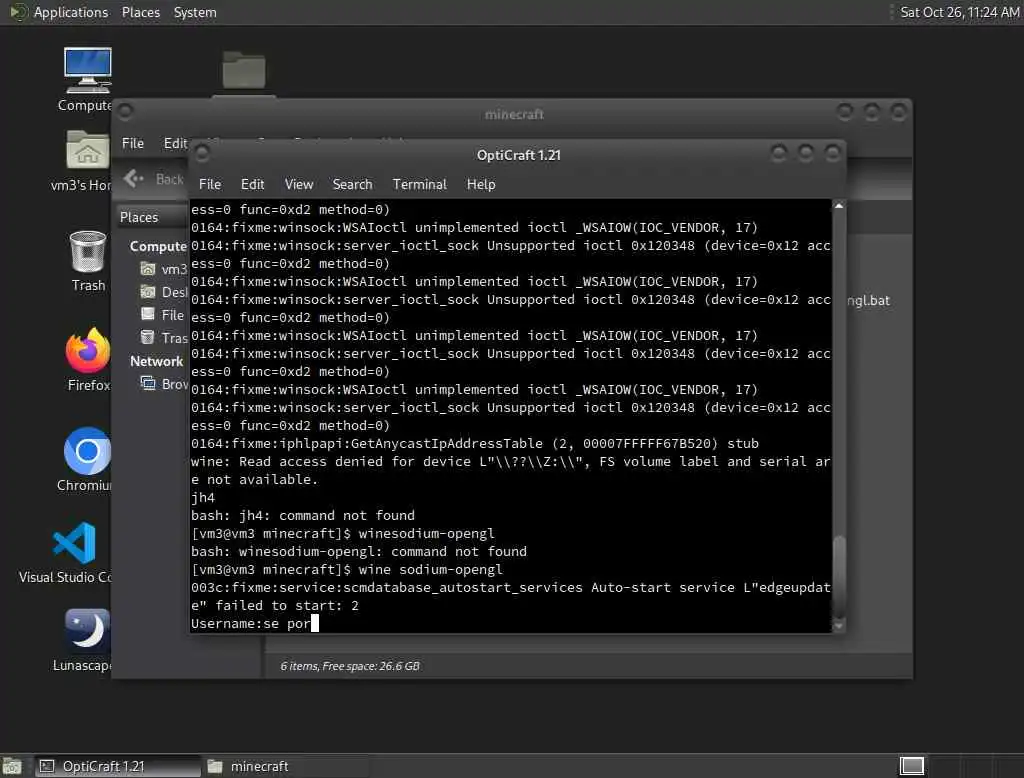Click the window menu button of minecraft
Screen dimensions: 1024x778
coord(125,112)
